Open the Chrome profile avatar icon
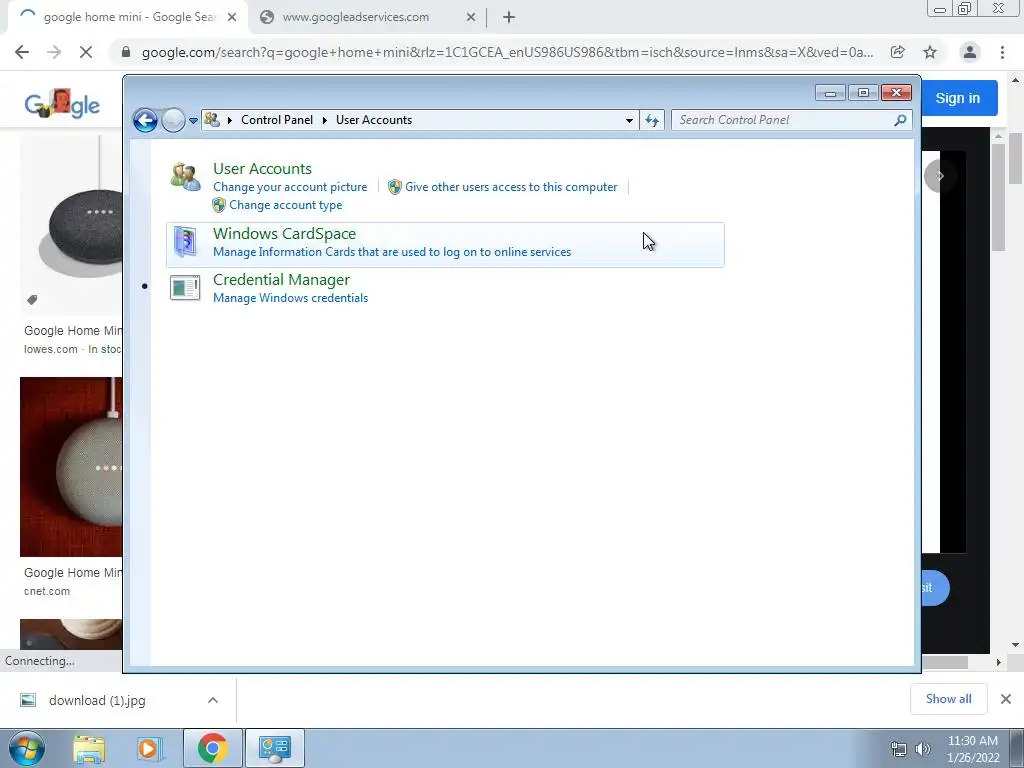 coord(970,52)
